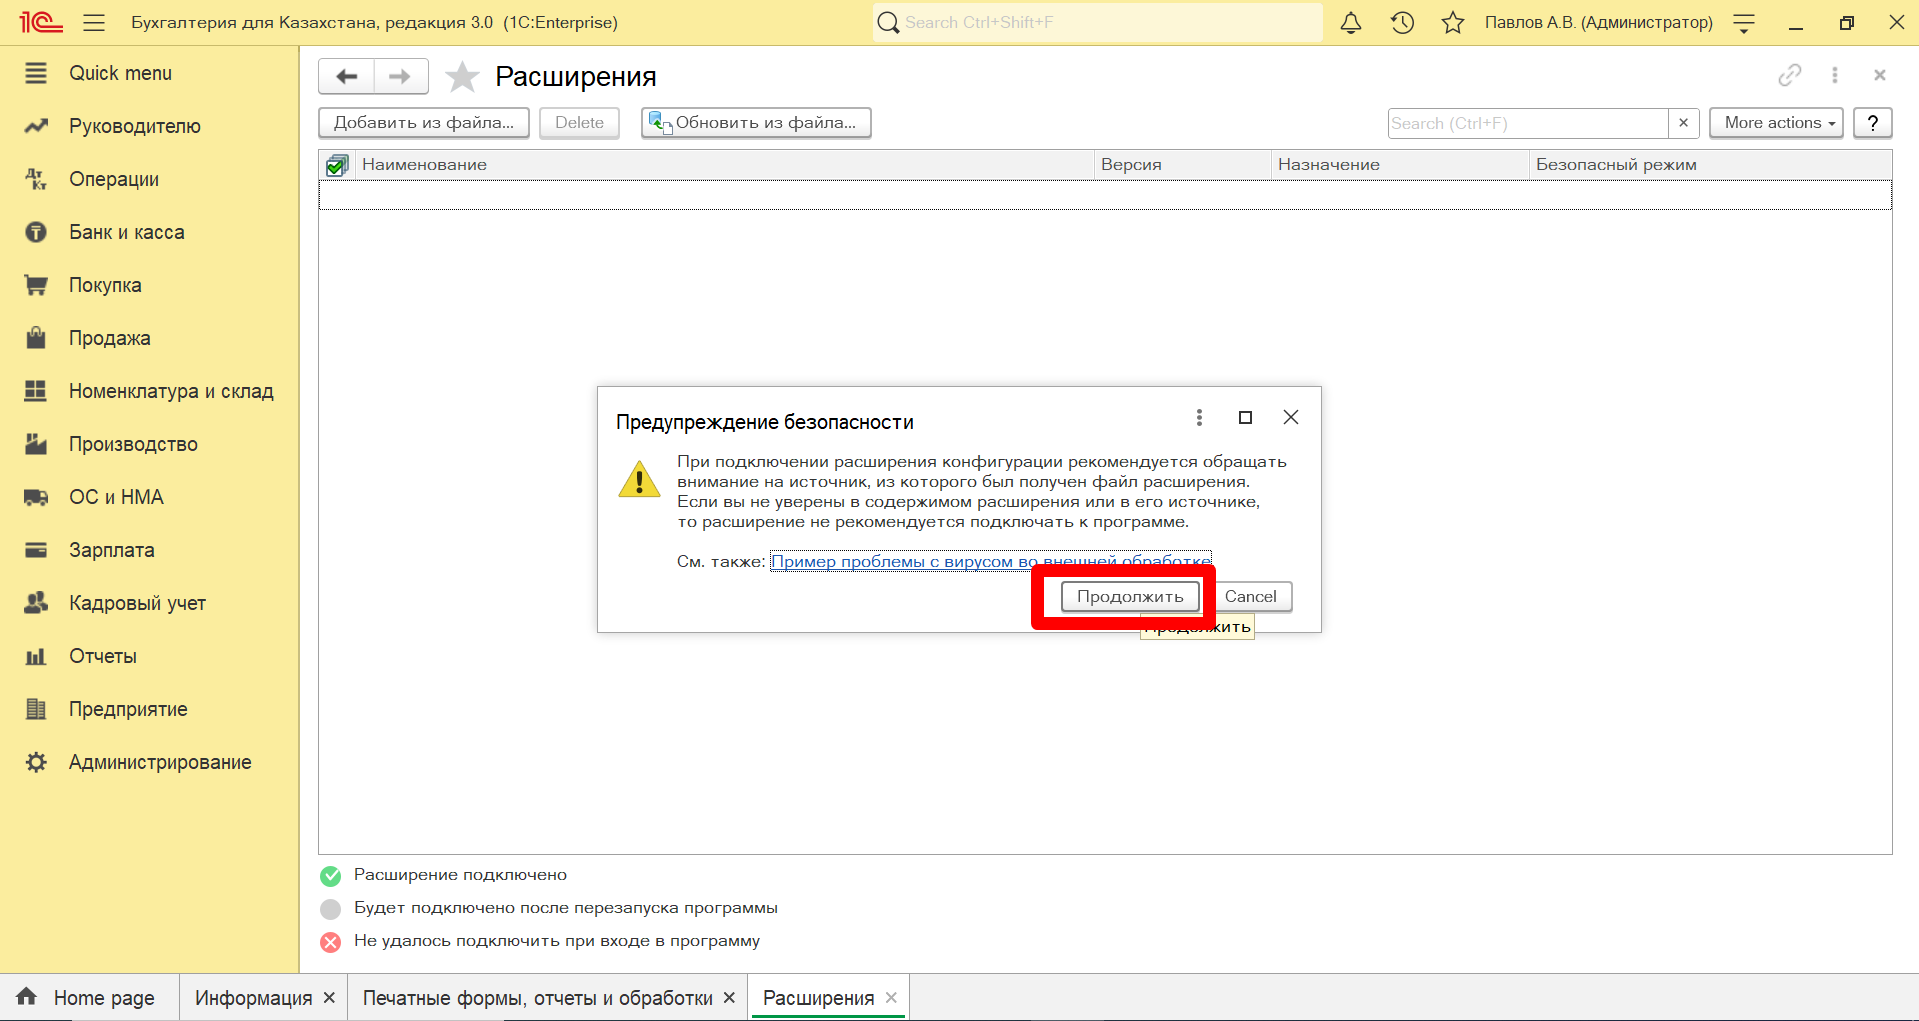Focus the global Search Ctrl+Shift+F field
Screen dimensions: 1919x1021
point(1098,22)
